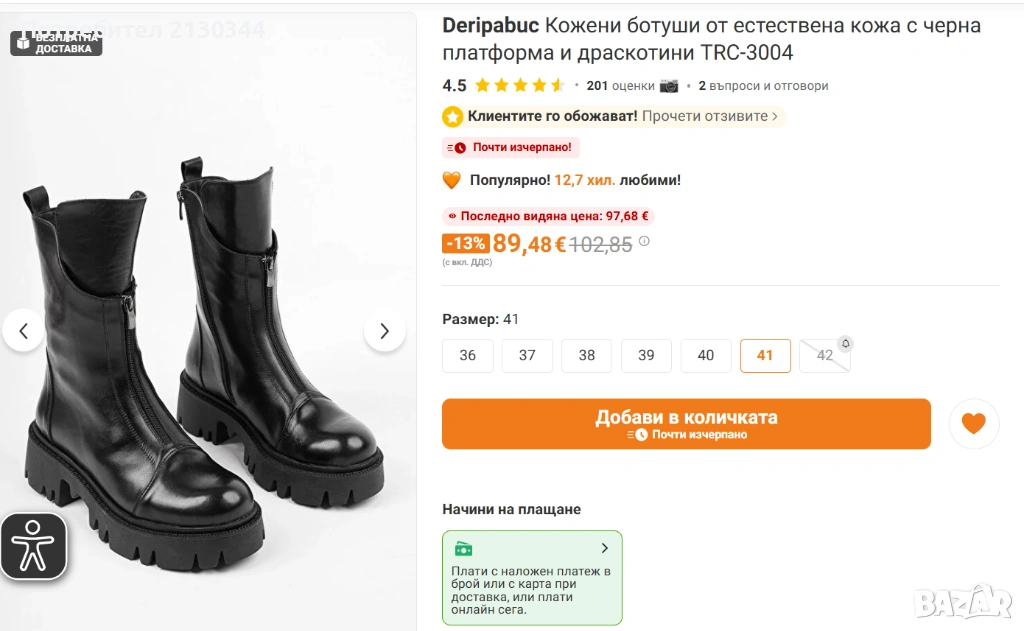This screenshot has width=1024, height=631.
Task: Open the Прочети отзивите reviews link
Action: pos(710,116)
